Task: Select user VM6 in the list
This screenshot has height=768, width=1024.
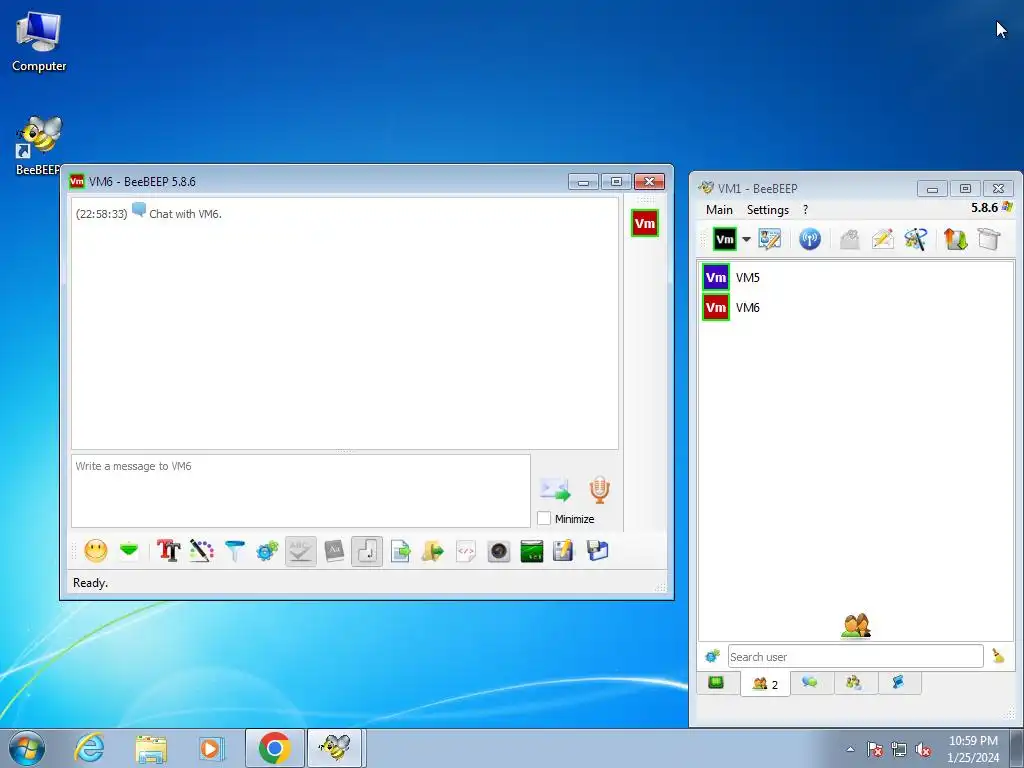Action: pos(856,308)
